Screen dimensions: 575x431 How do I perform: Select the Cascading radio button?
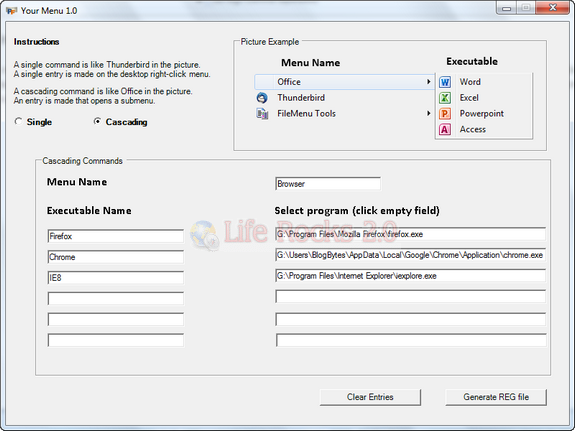coord(97,121)
